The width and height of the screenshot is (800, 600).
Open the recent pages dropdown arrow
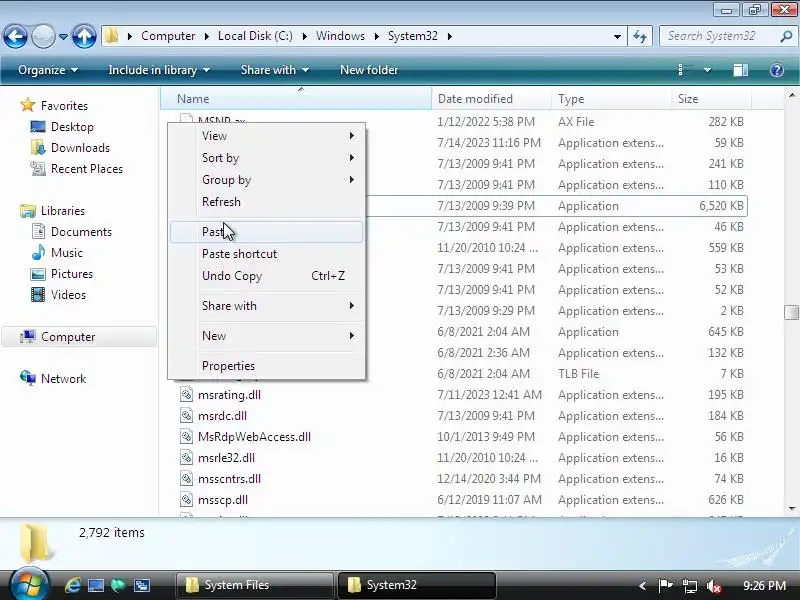pos(63,37)
